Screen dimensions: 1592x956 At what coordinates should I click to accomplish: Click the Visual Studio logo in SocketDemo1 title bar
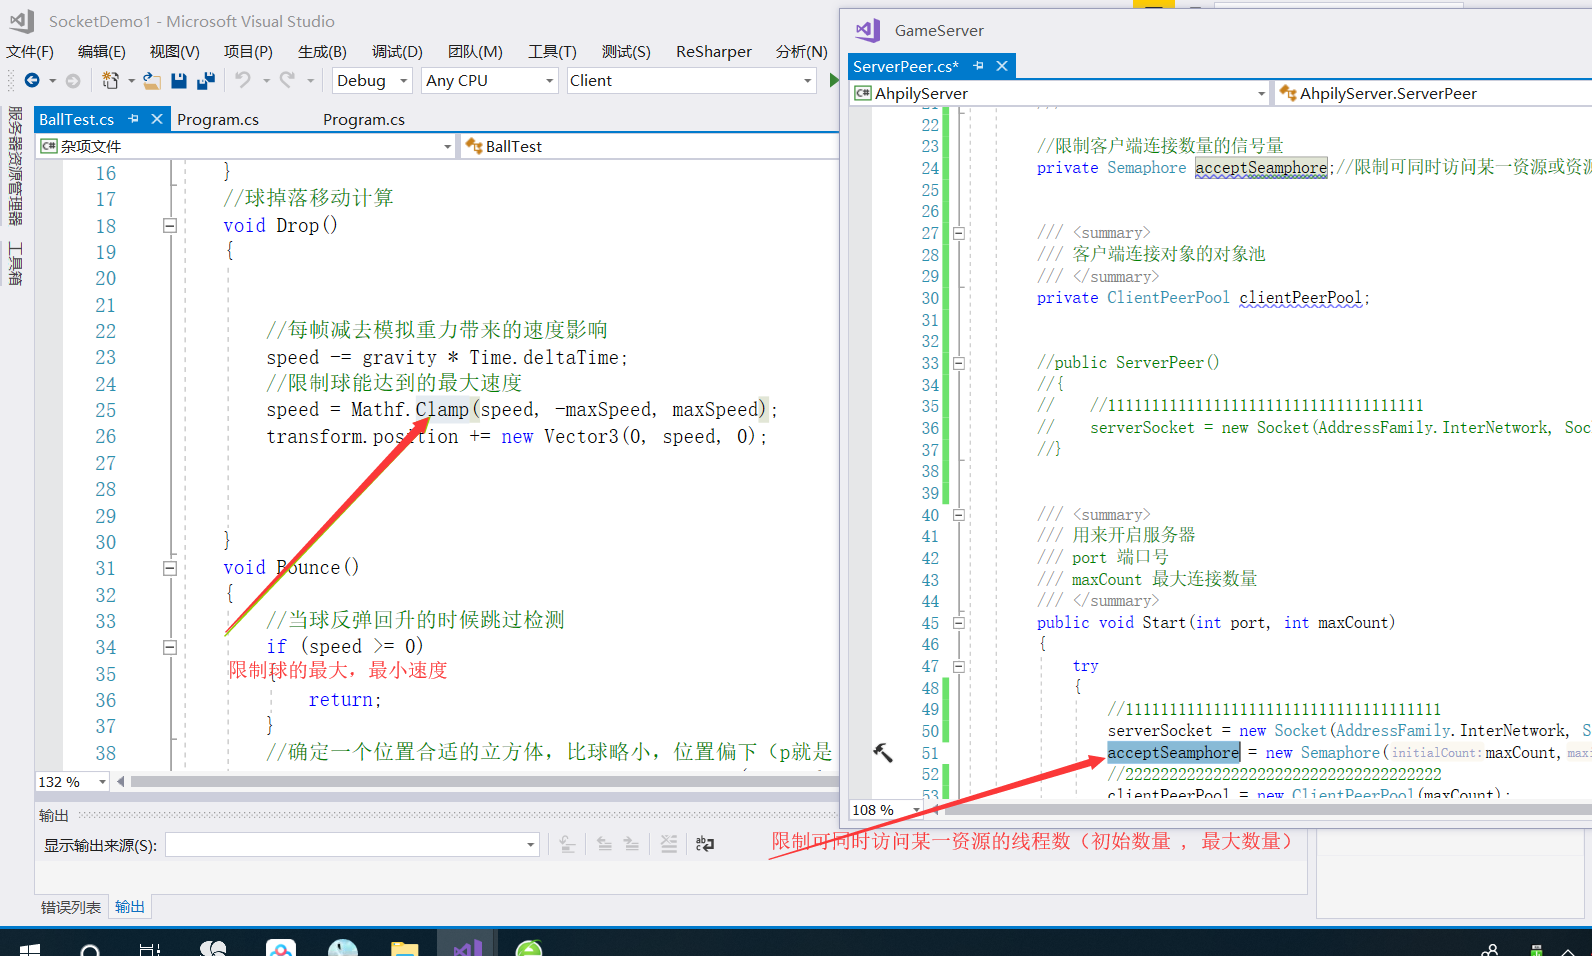click(x=22, y=21)
